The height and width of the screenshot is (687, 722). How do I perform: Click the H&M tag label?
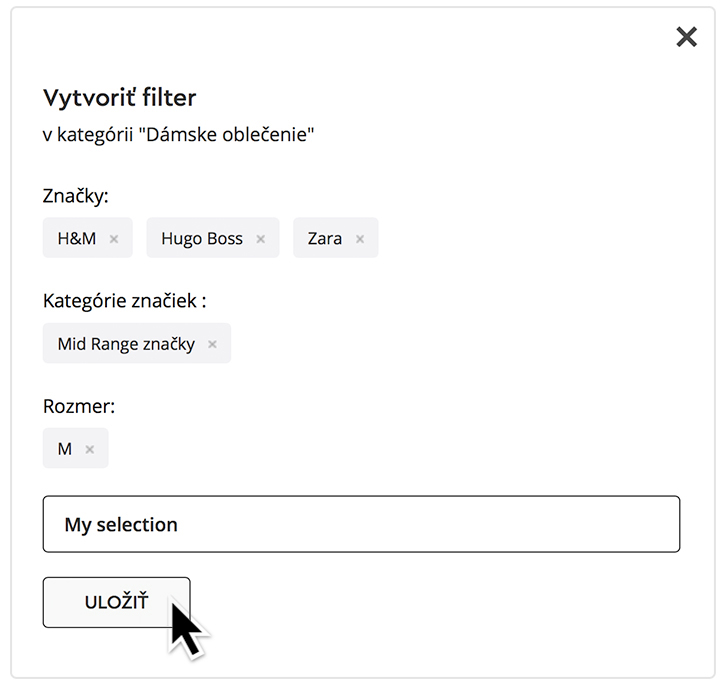click(77, 239)
